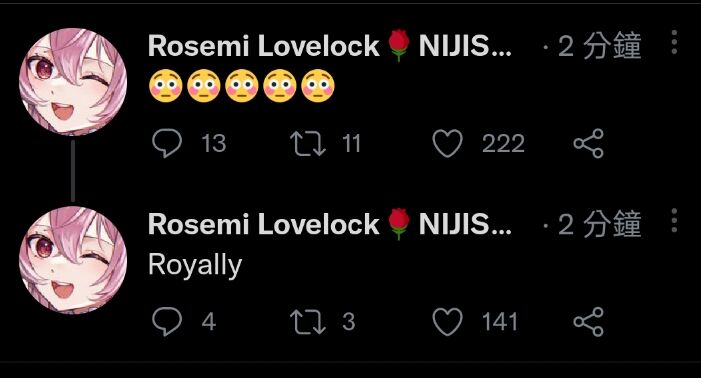Open the three-dot menu on the 'Royally' tweet
The height and width of the screenshot is (378, 701).
point(674,220)
